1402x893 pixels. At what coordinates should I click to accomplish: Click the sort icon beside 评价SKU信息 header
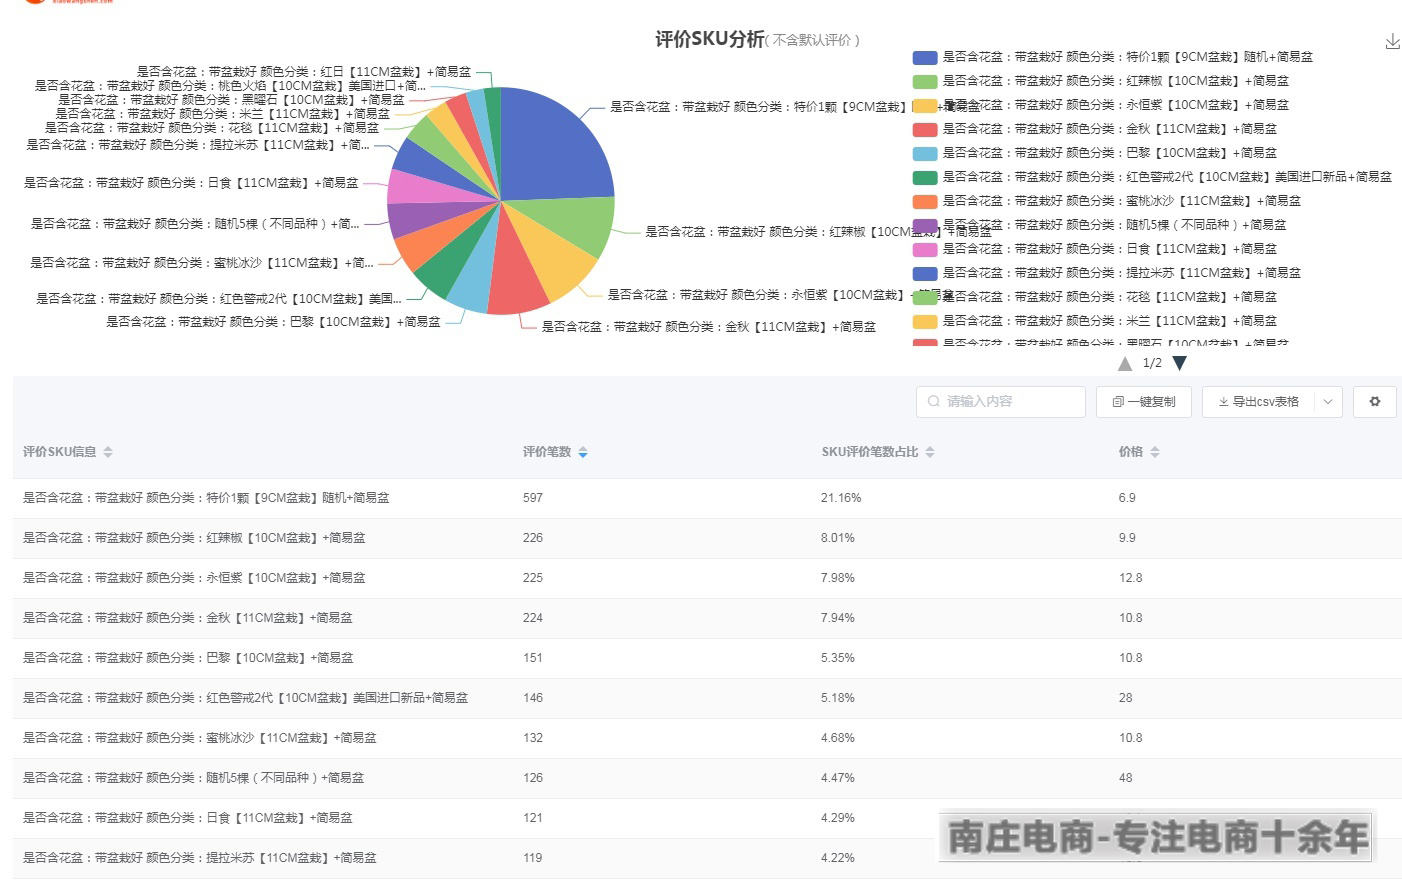coord(110,451)
